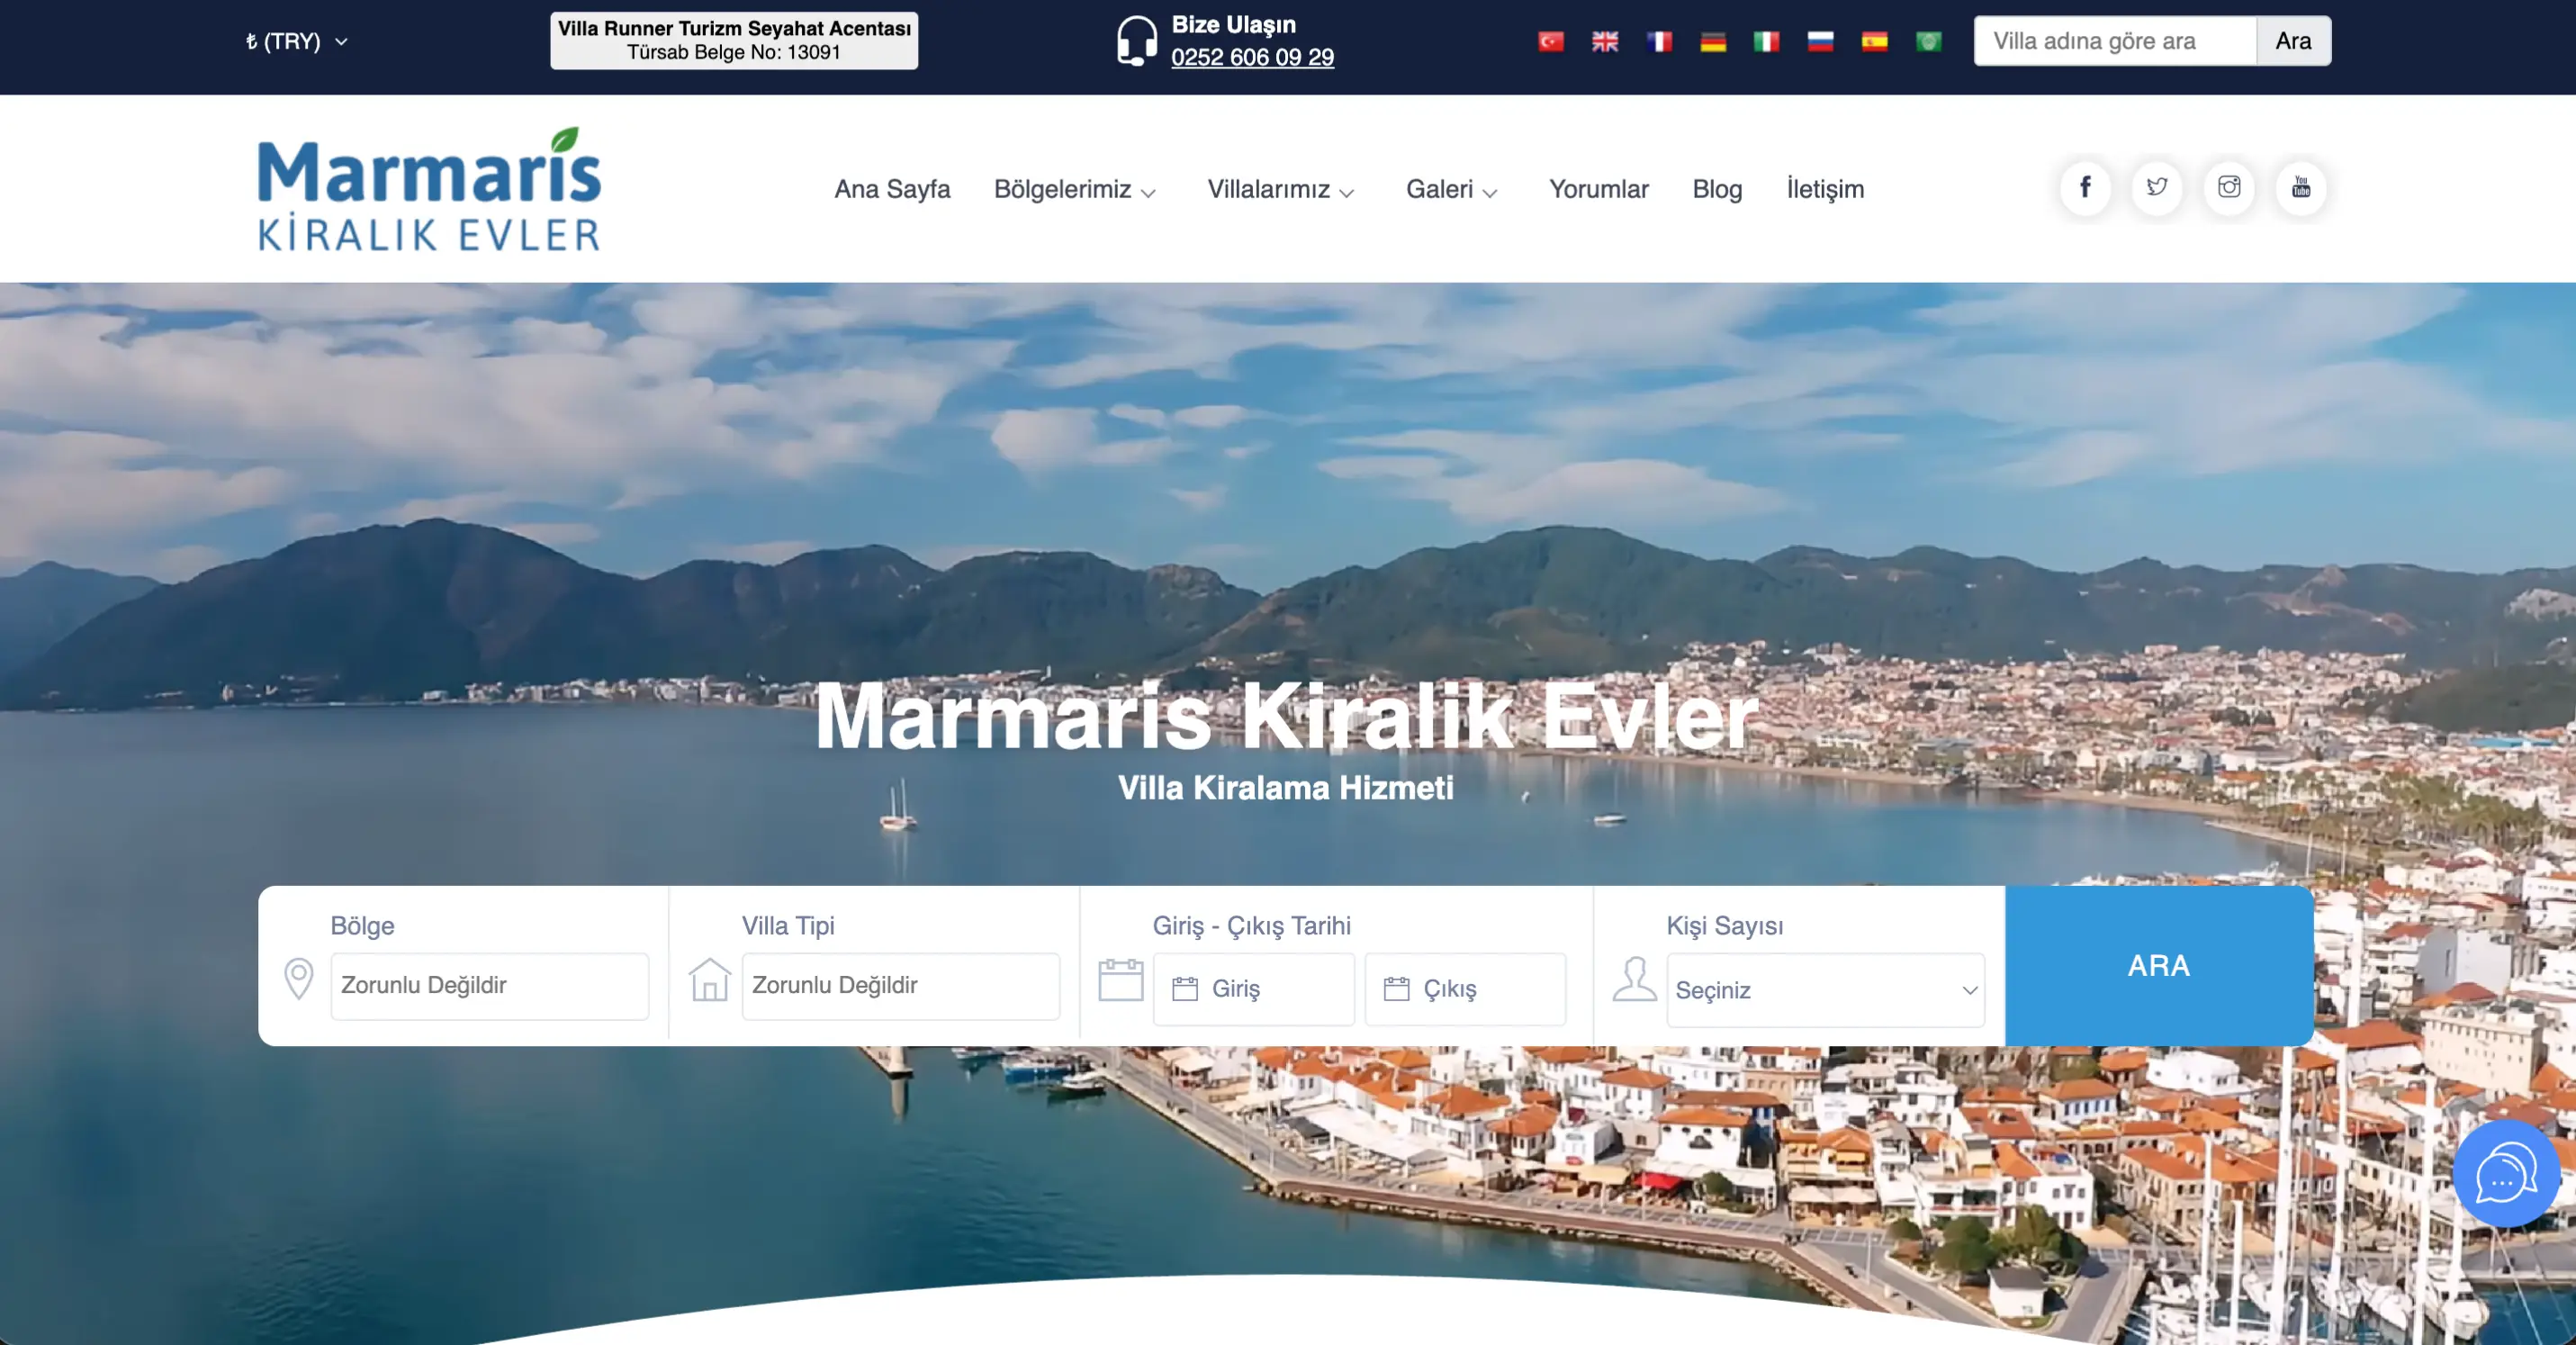Screen dimensions: 2576x1345
Task: Open the Kişi Sayısı Seçiniz dropdown
Action: [x=1825, y=990]
